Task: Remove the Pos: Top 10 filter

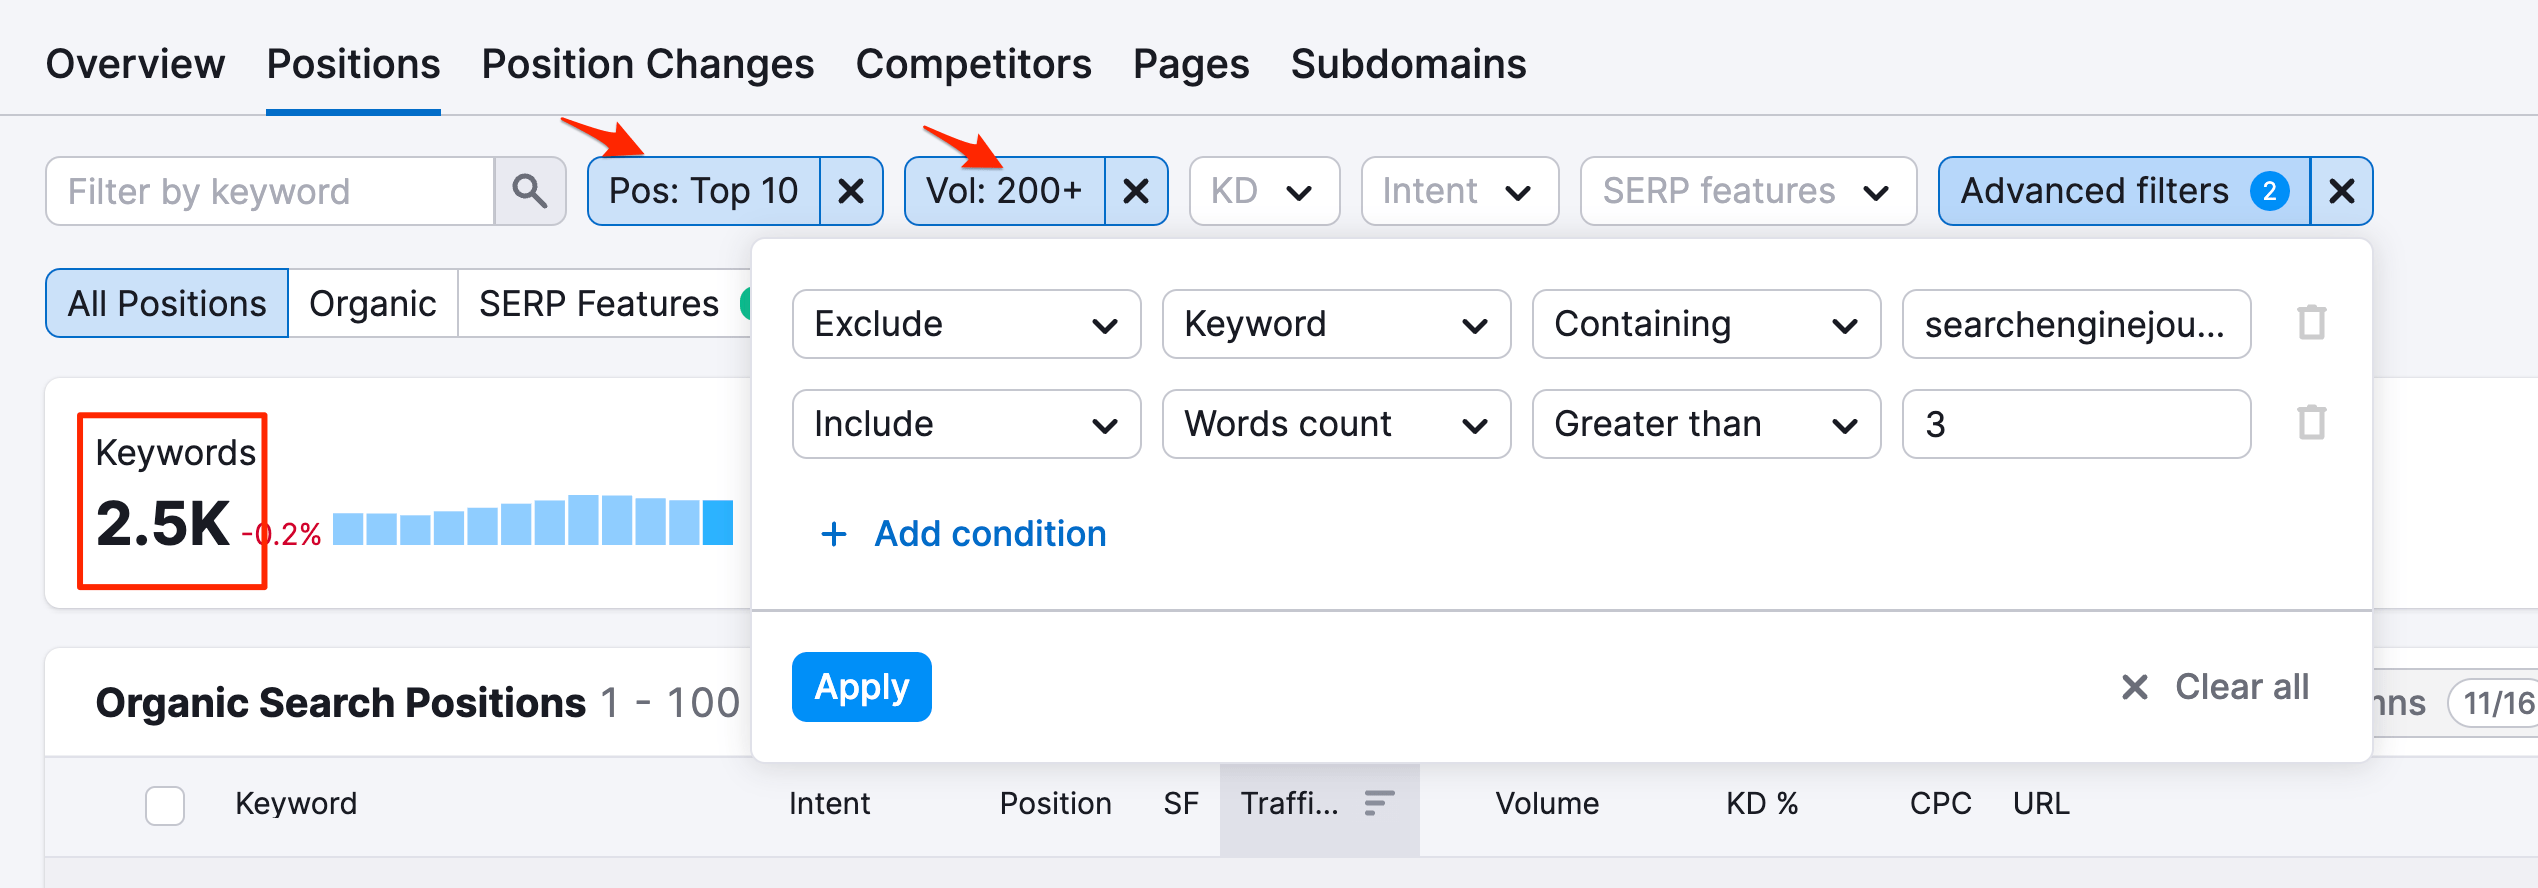Action: pos(851,191)
